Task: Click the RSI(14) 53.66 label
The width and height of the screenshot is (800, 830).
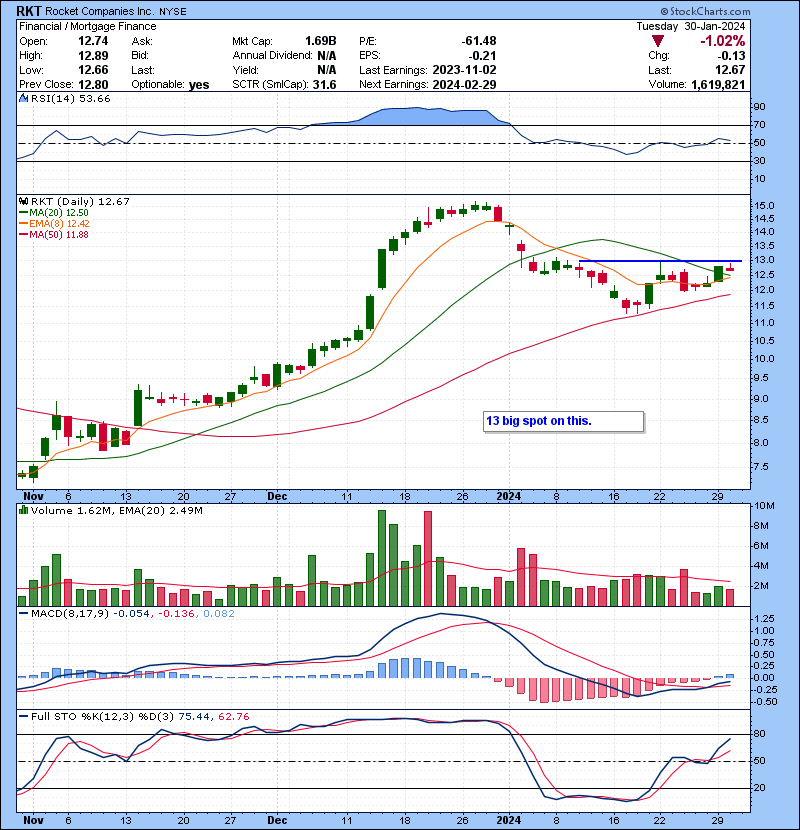Action: [x=71, y=98]
